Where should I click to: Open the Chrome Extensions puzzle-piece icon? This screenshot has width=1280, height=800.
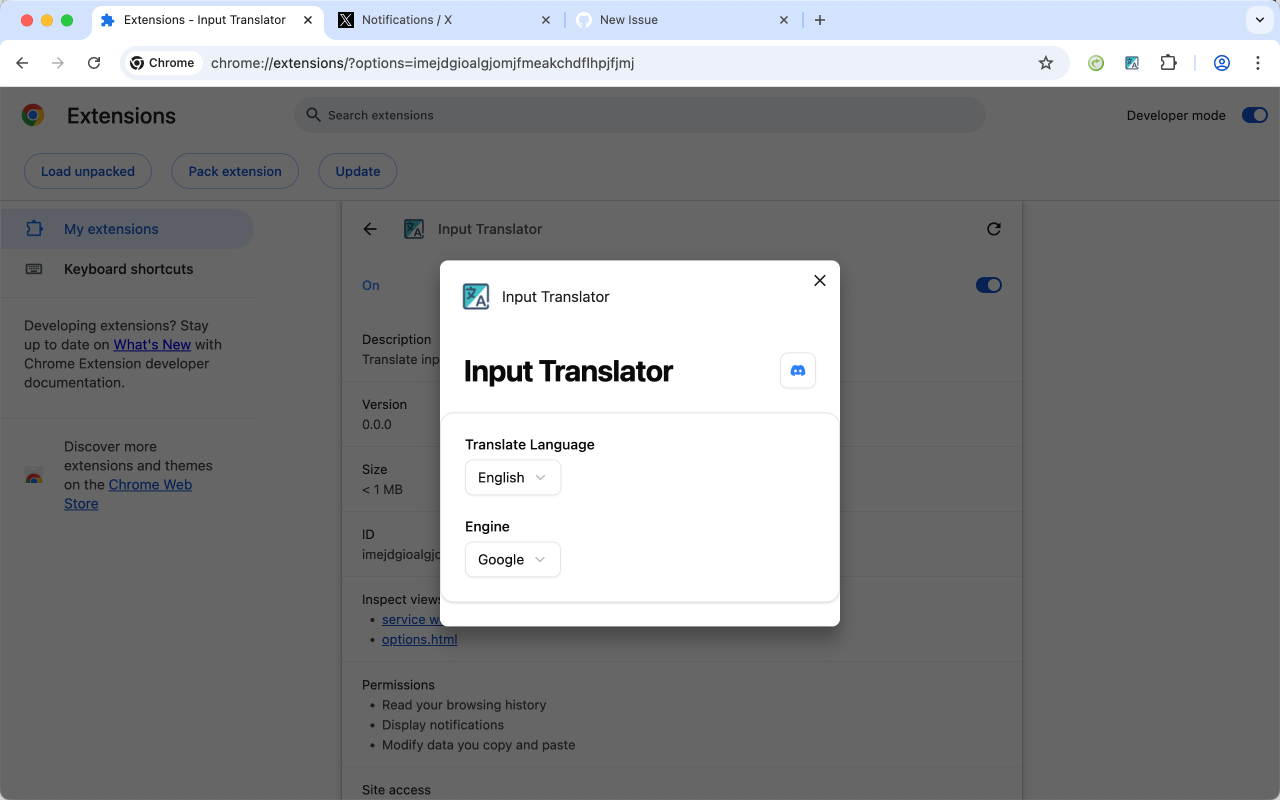pyautogui.click(x=1168, y=62)
